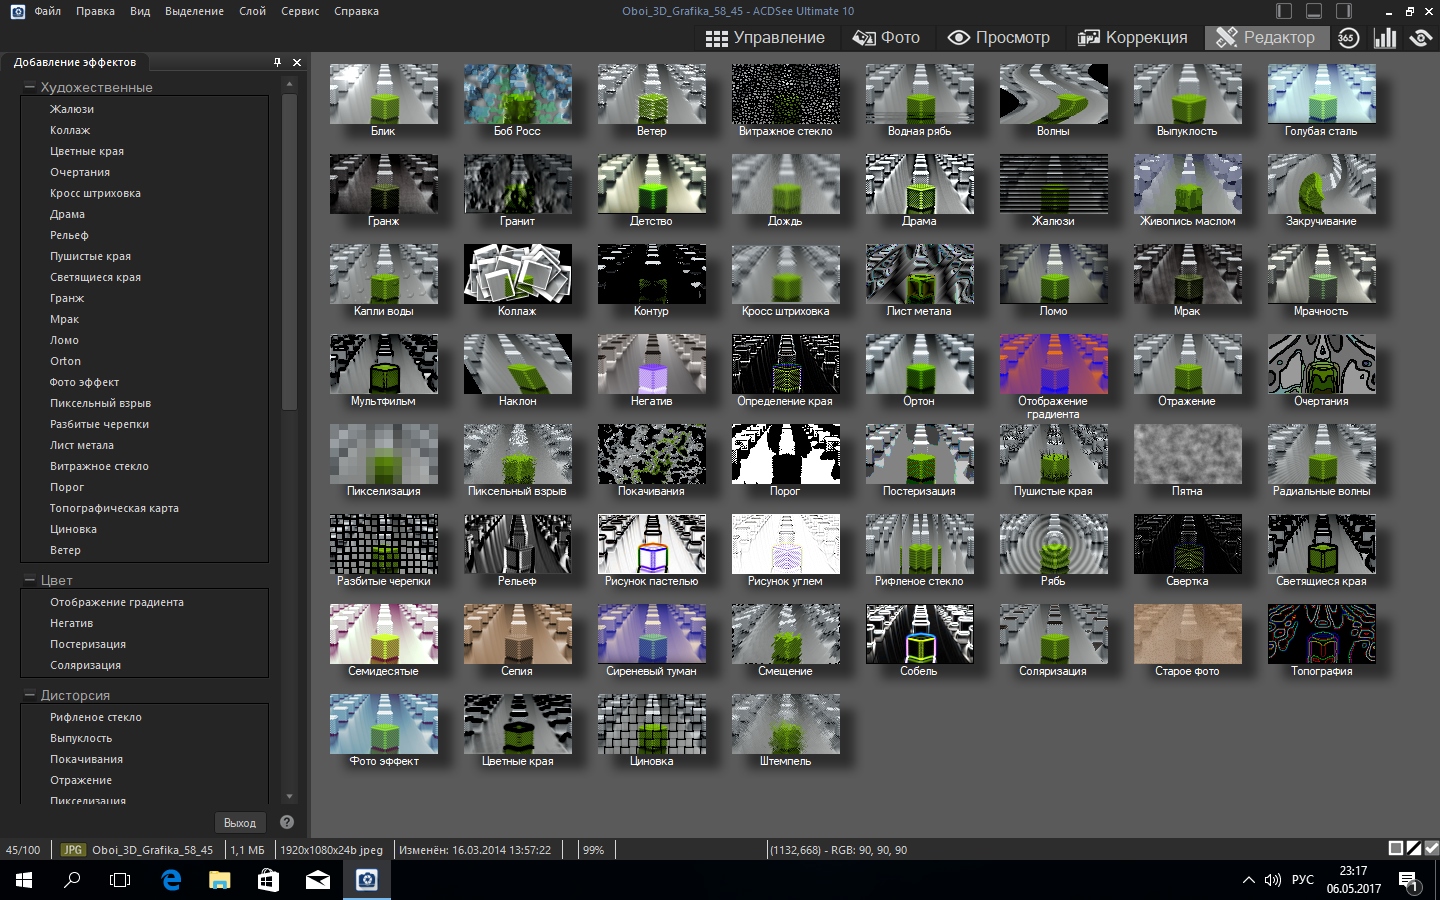Choose the Боб Росс effect thumbnail
Screen dimensions: 1440x900
pyautogui.click(x=518, y=94)
